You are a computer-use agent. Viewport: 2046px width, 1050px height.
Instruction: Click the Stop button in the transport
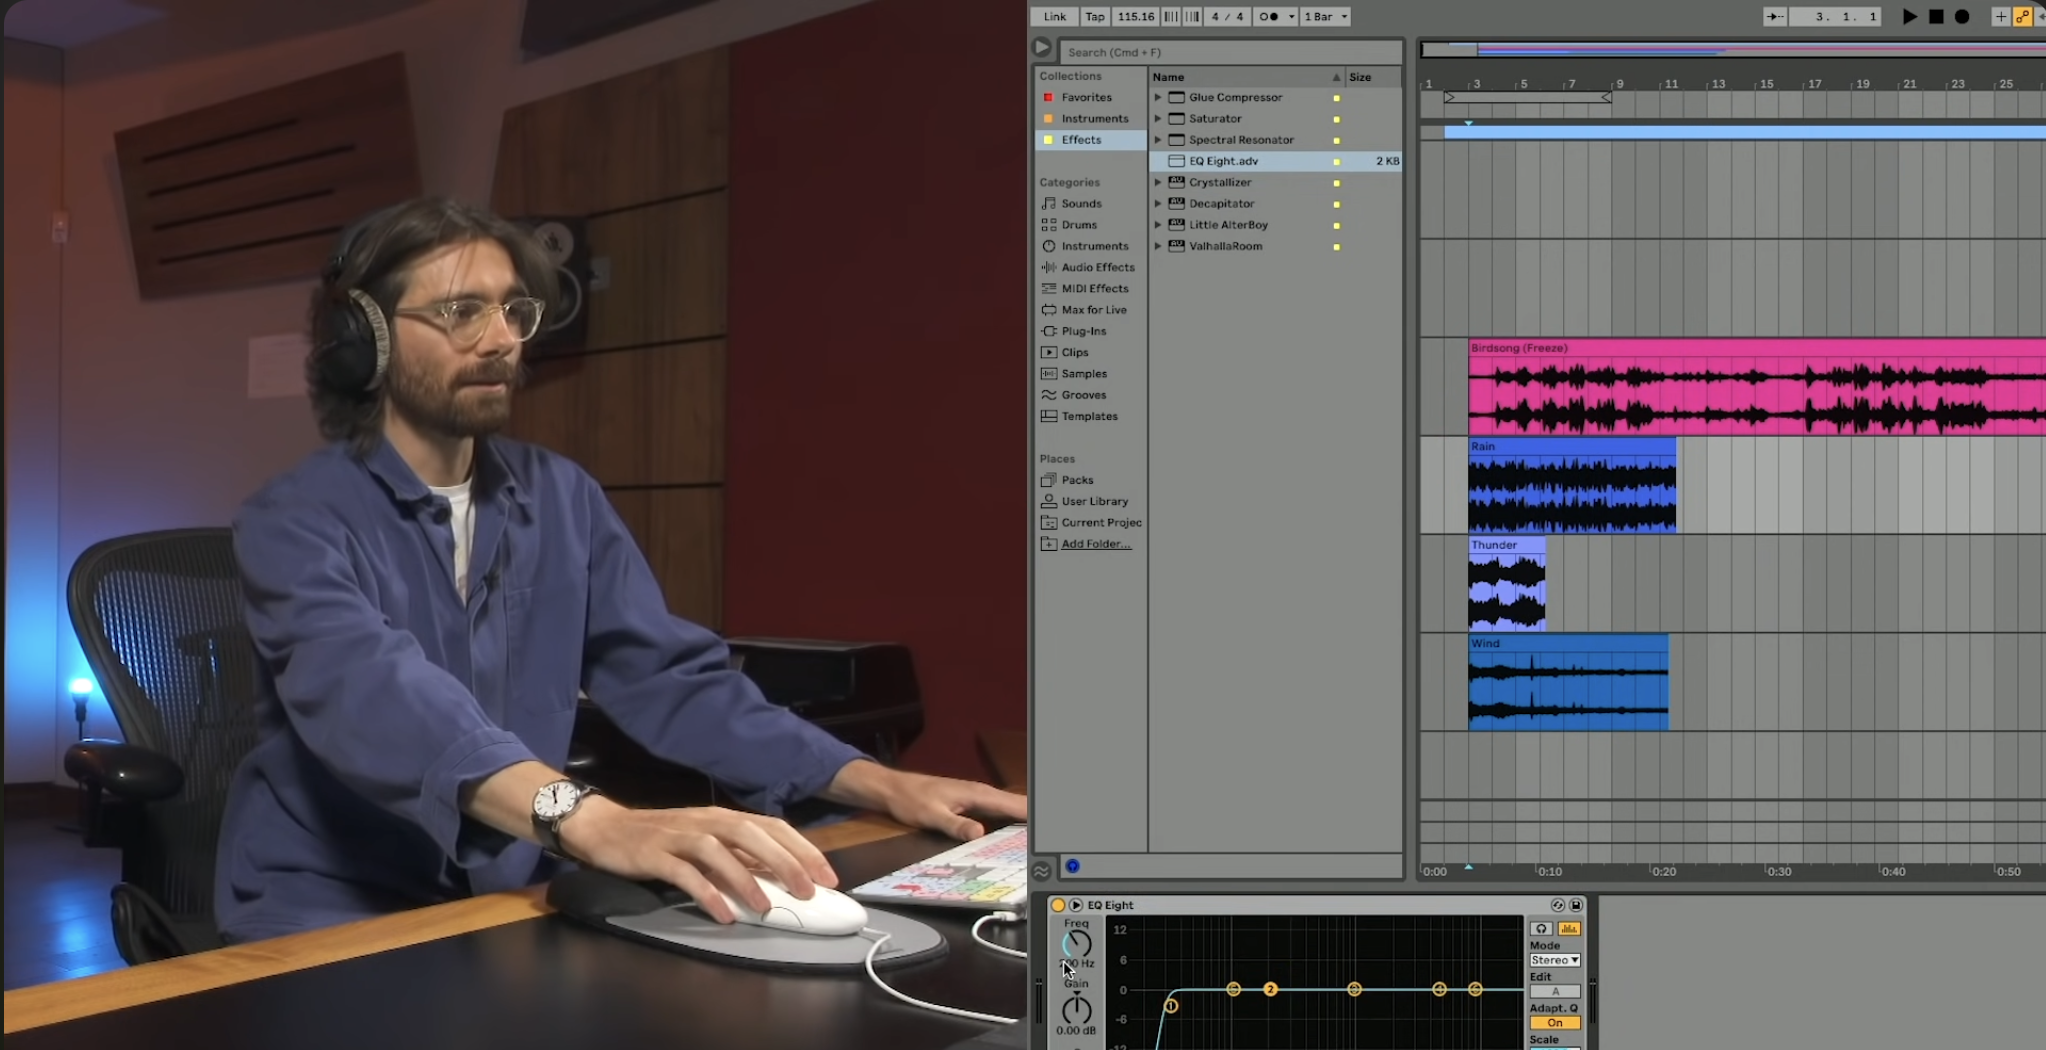coord(1936,16)
